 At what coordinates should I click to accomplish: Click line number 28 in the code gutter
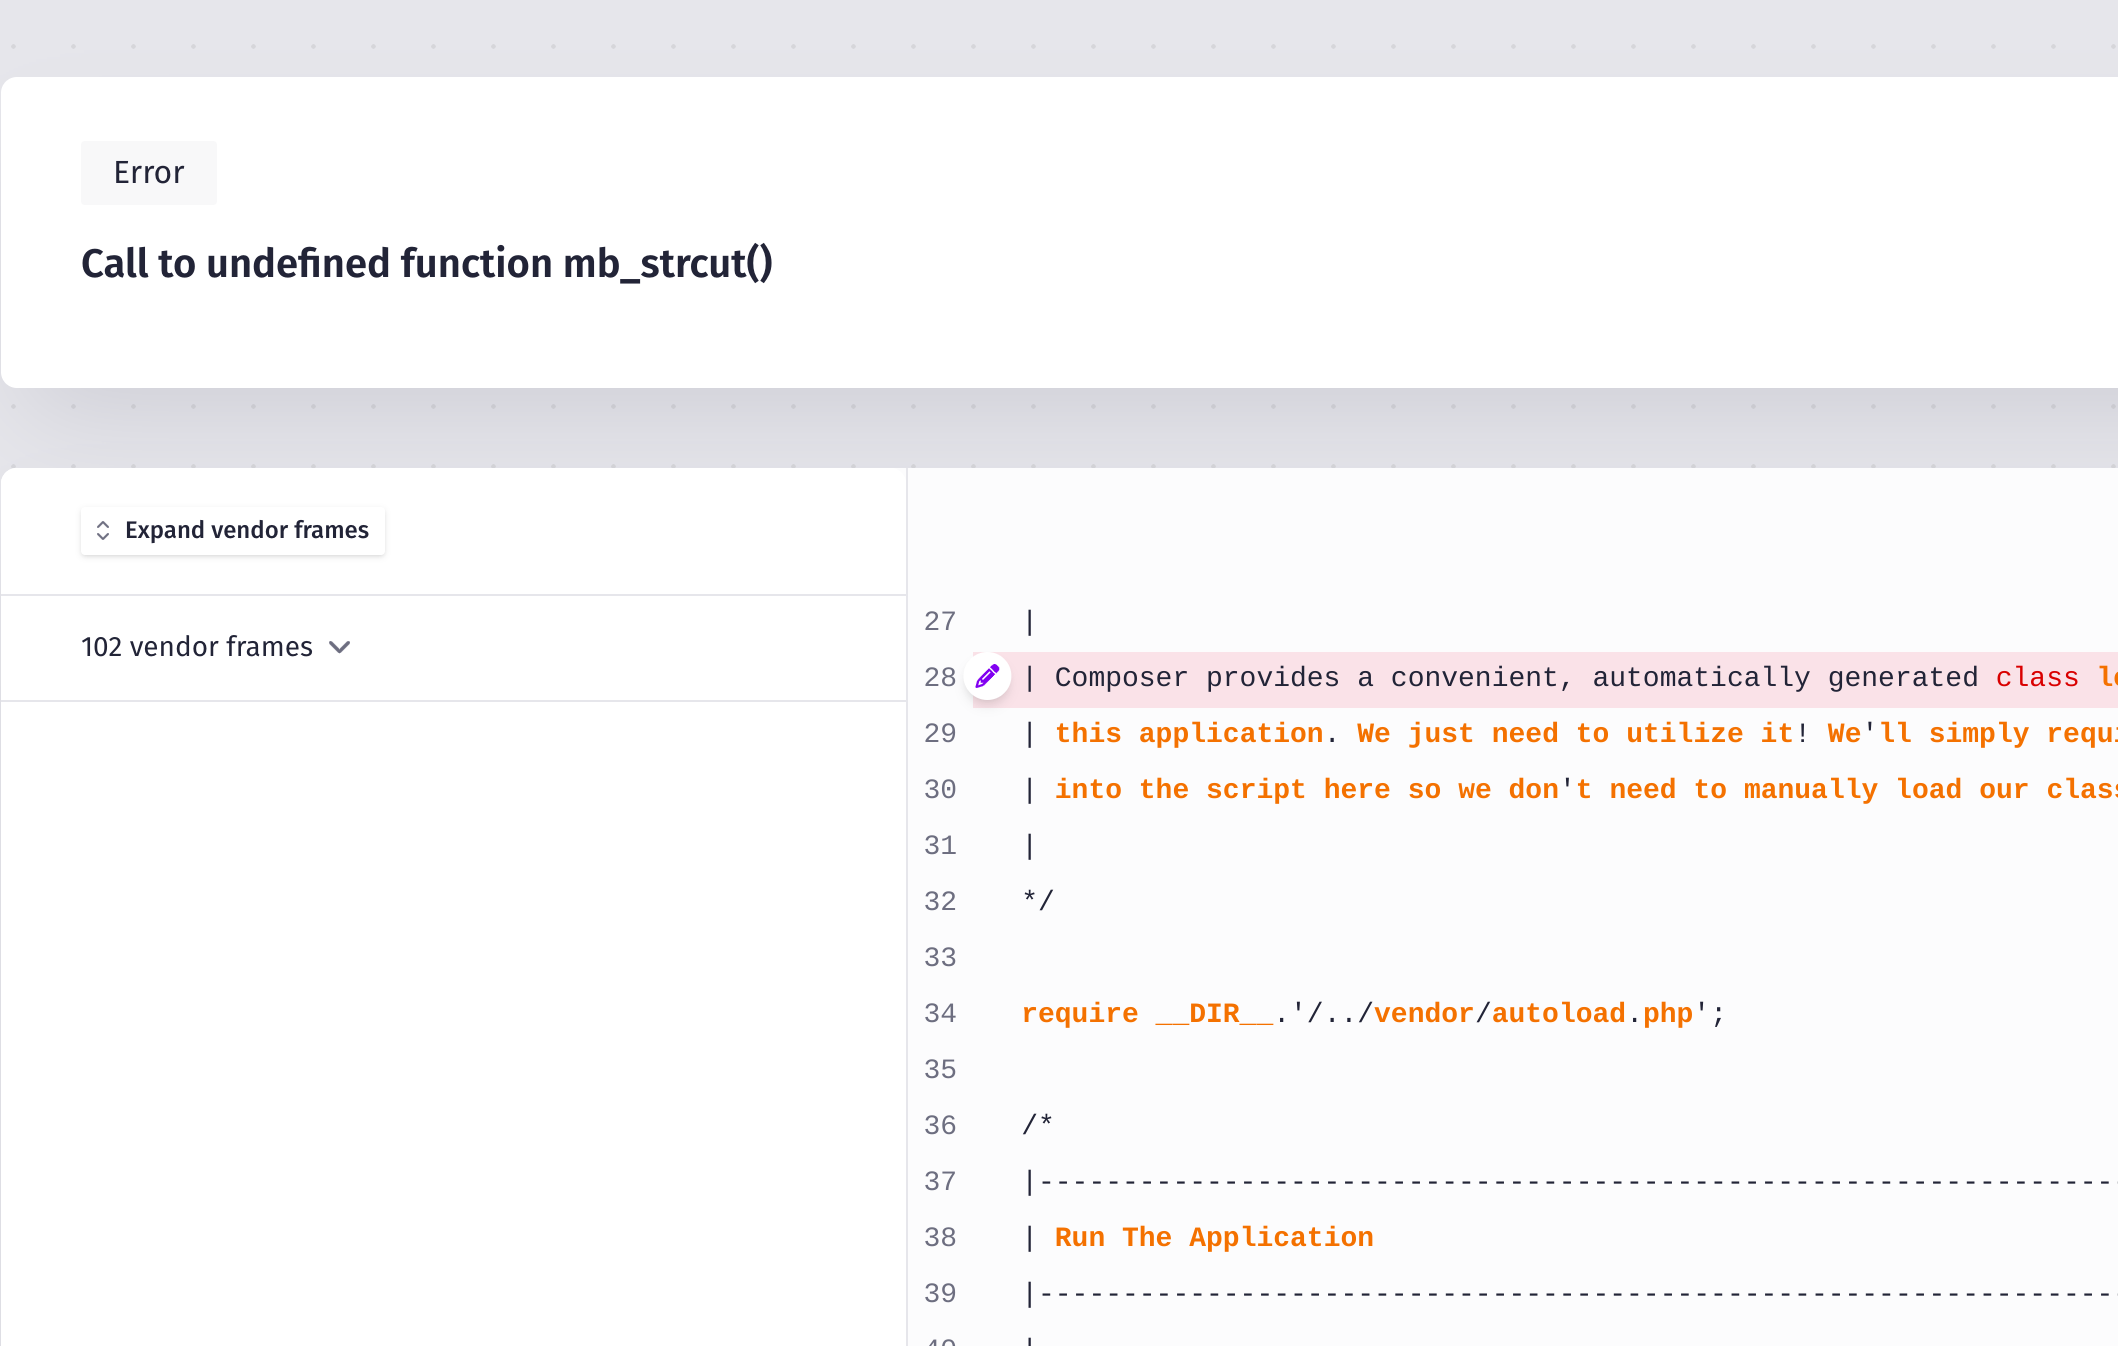(940, 677)
